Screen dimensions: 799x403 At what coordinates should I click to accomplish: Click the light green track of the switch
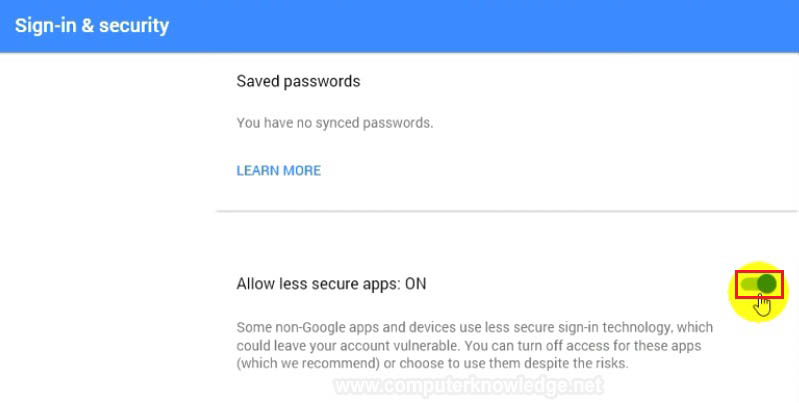748,284
